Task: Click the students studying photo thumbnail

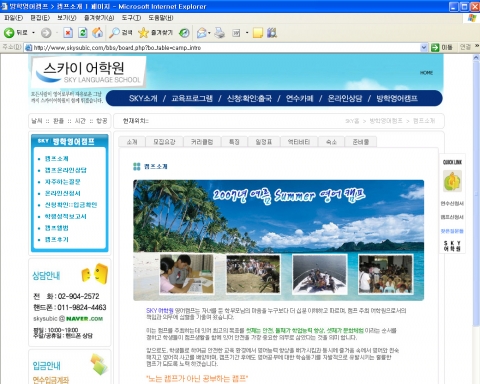Action: click(186, 274)
